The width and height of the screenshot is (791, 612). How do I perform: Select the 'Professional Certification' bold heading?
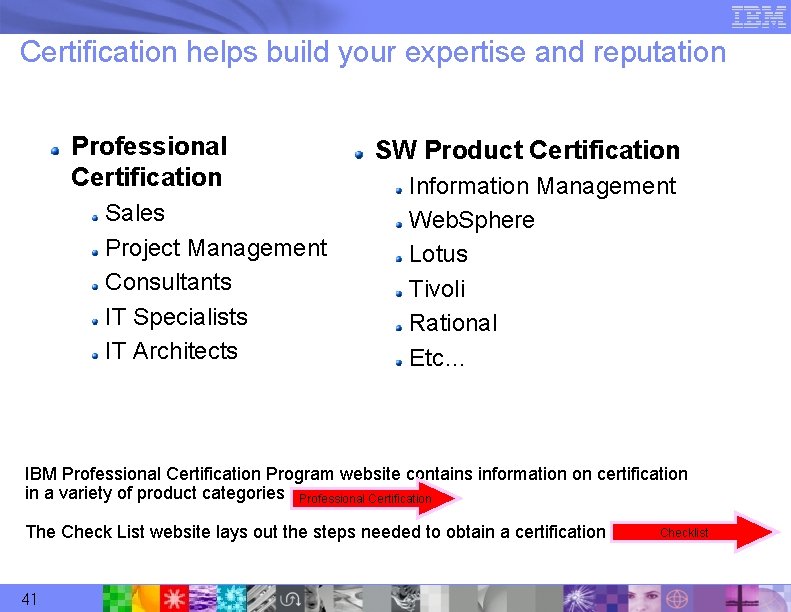pos(149,161)
